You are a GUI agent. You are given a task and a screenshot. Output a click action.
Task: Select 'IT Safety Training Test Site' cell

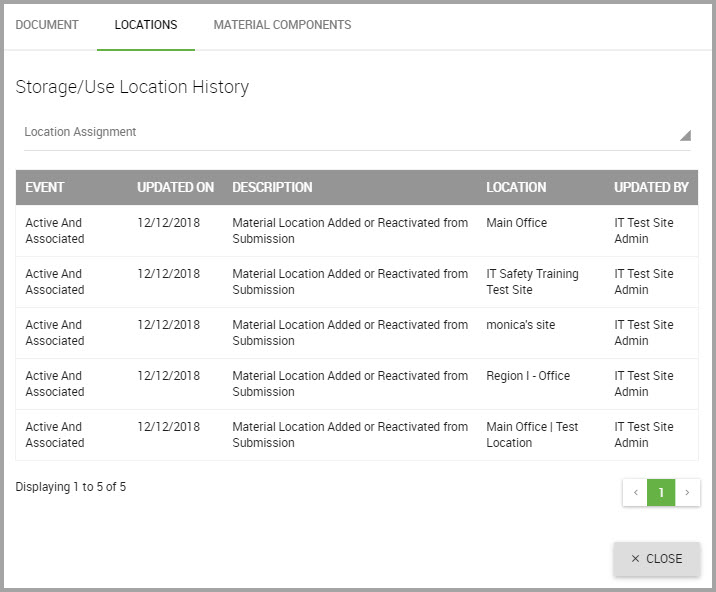[x=532, y=282]
